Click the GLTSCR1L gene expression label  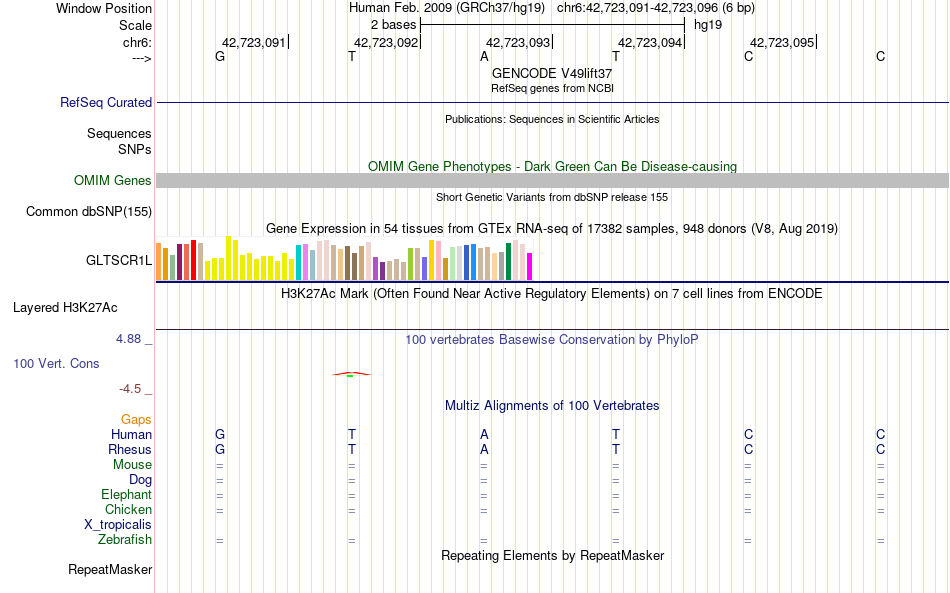[x=119, y=260]
